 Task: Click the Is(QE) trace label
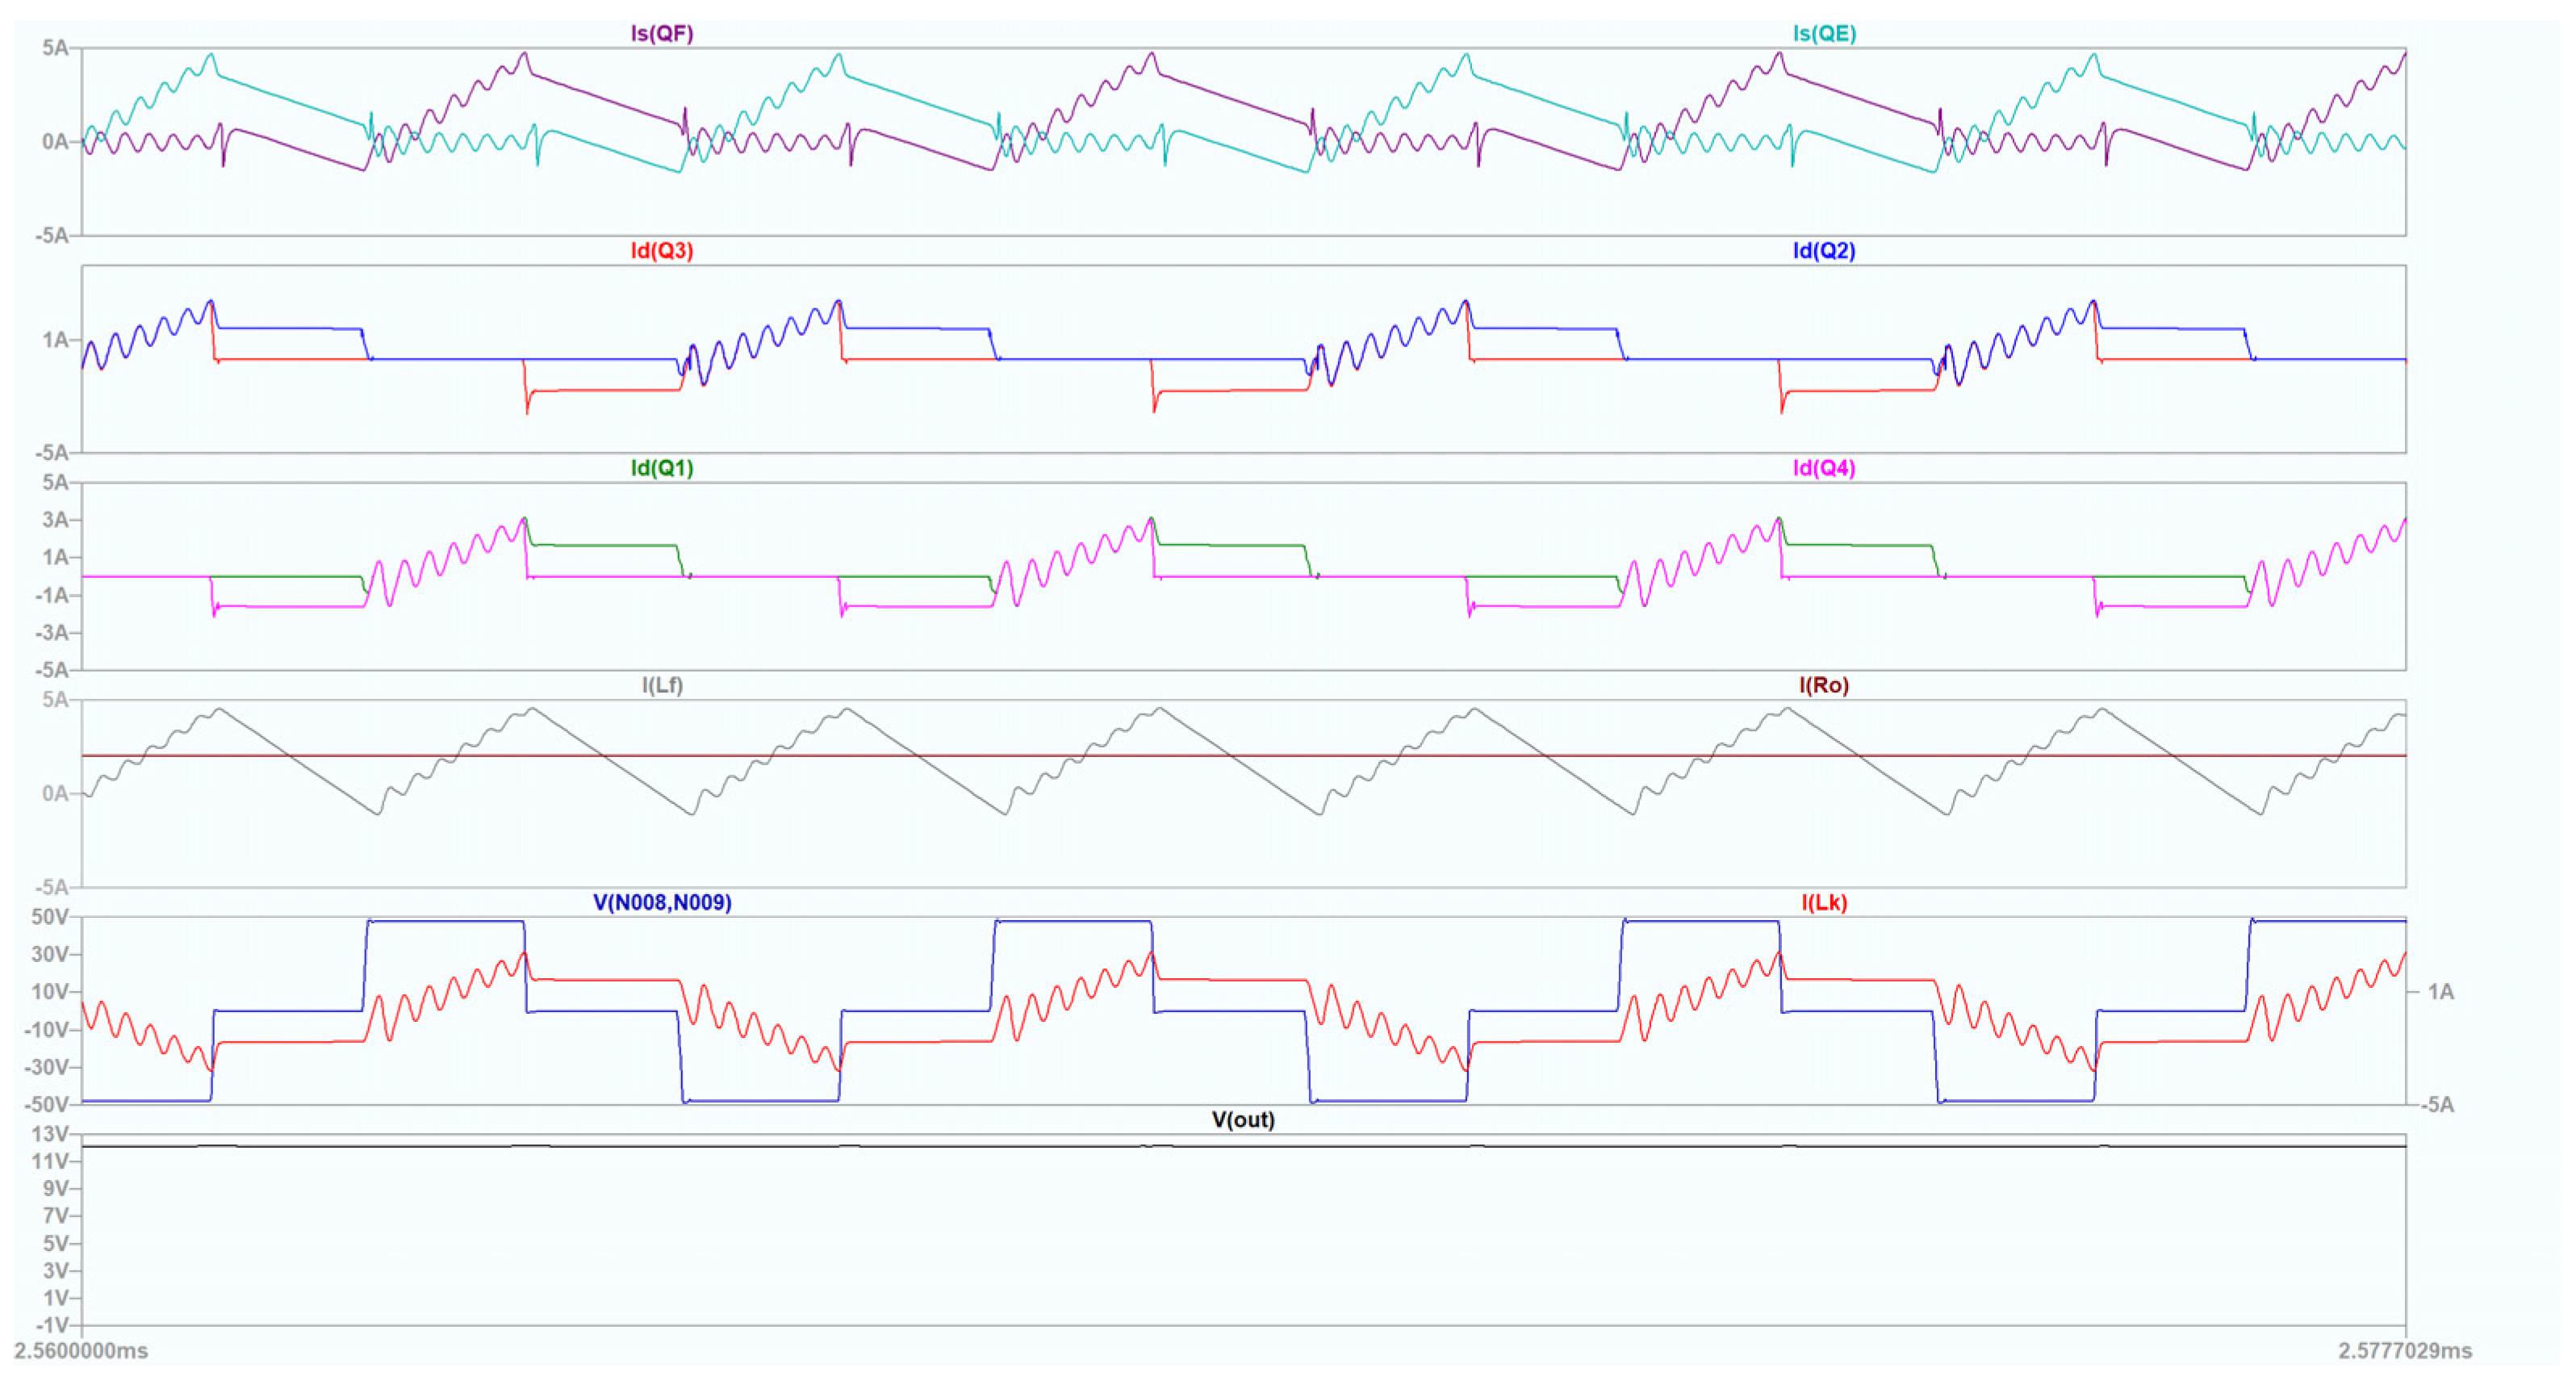click(x=1823, y=33)
